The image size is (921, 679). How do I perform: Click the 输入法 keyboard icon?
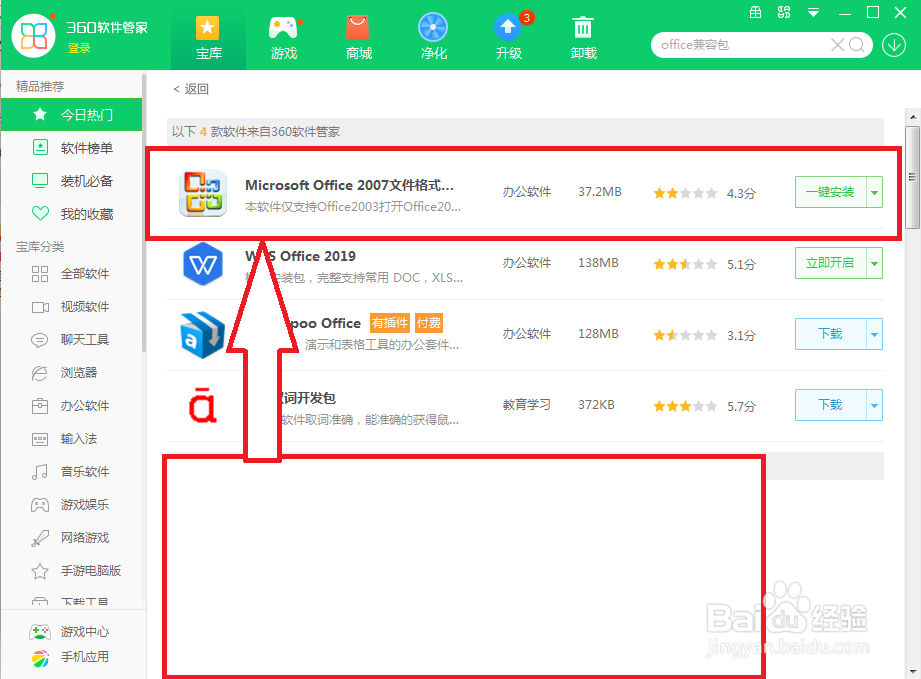pyautogui.click(x=40, y=439)
